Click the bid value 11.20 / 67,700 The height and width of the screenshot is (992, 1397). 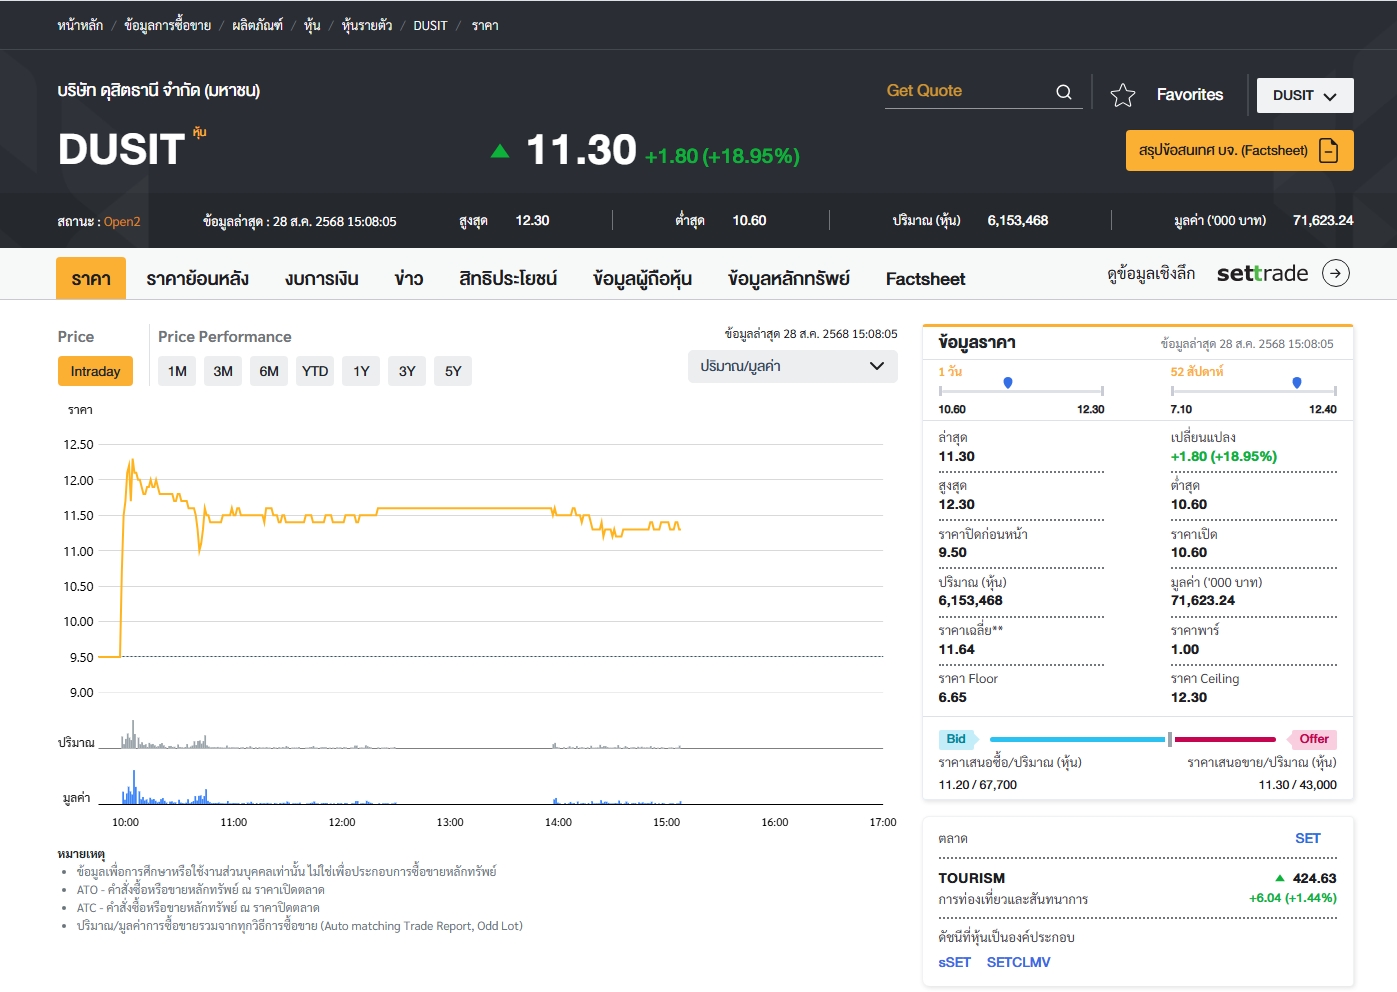click(x=977, y=785)
